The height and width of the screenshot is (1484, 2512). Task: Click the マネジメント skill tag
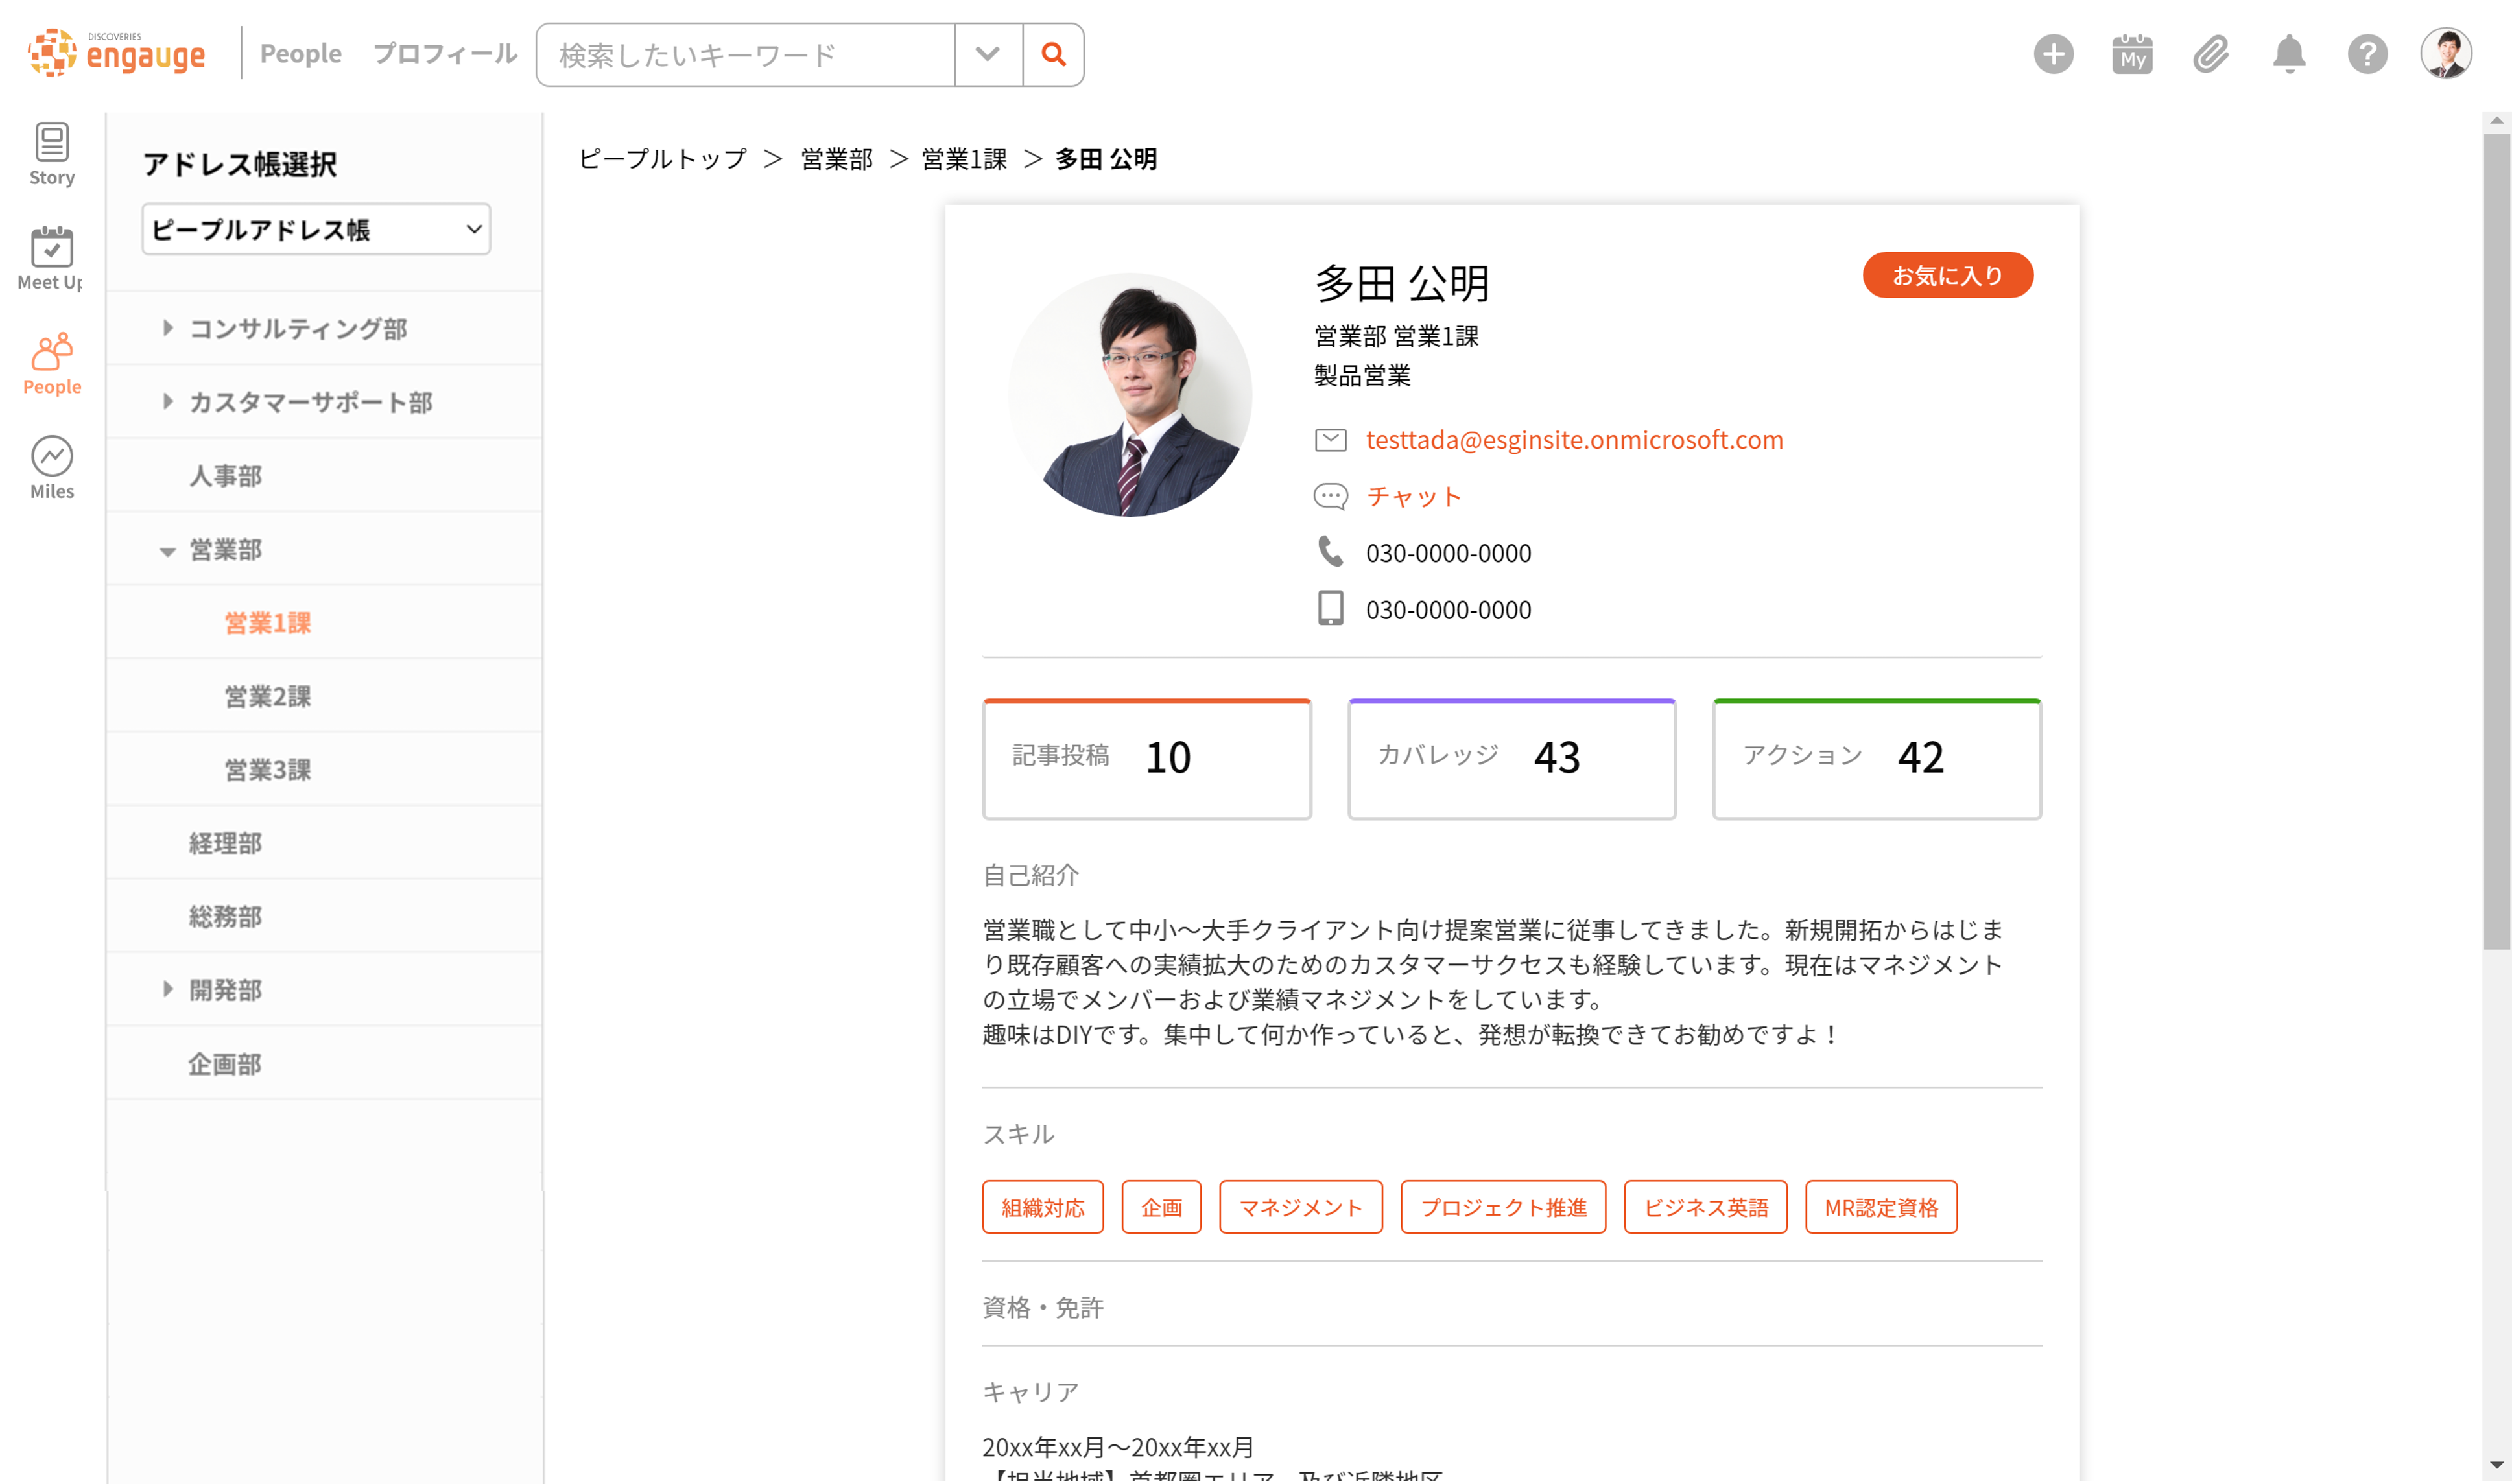click(x=1300, y=1207)
